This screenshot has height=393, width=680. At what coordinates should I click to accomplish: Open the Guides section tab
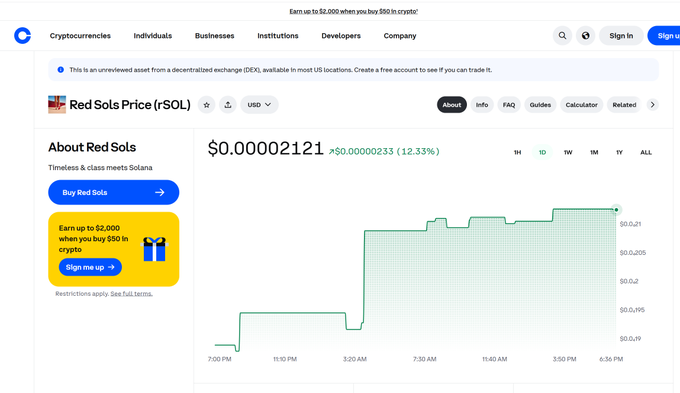[x=540, y=105]
